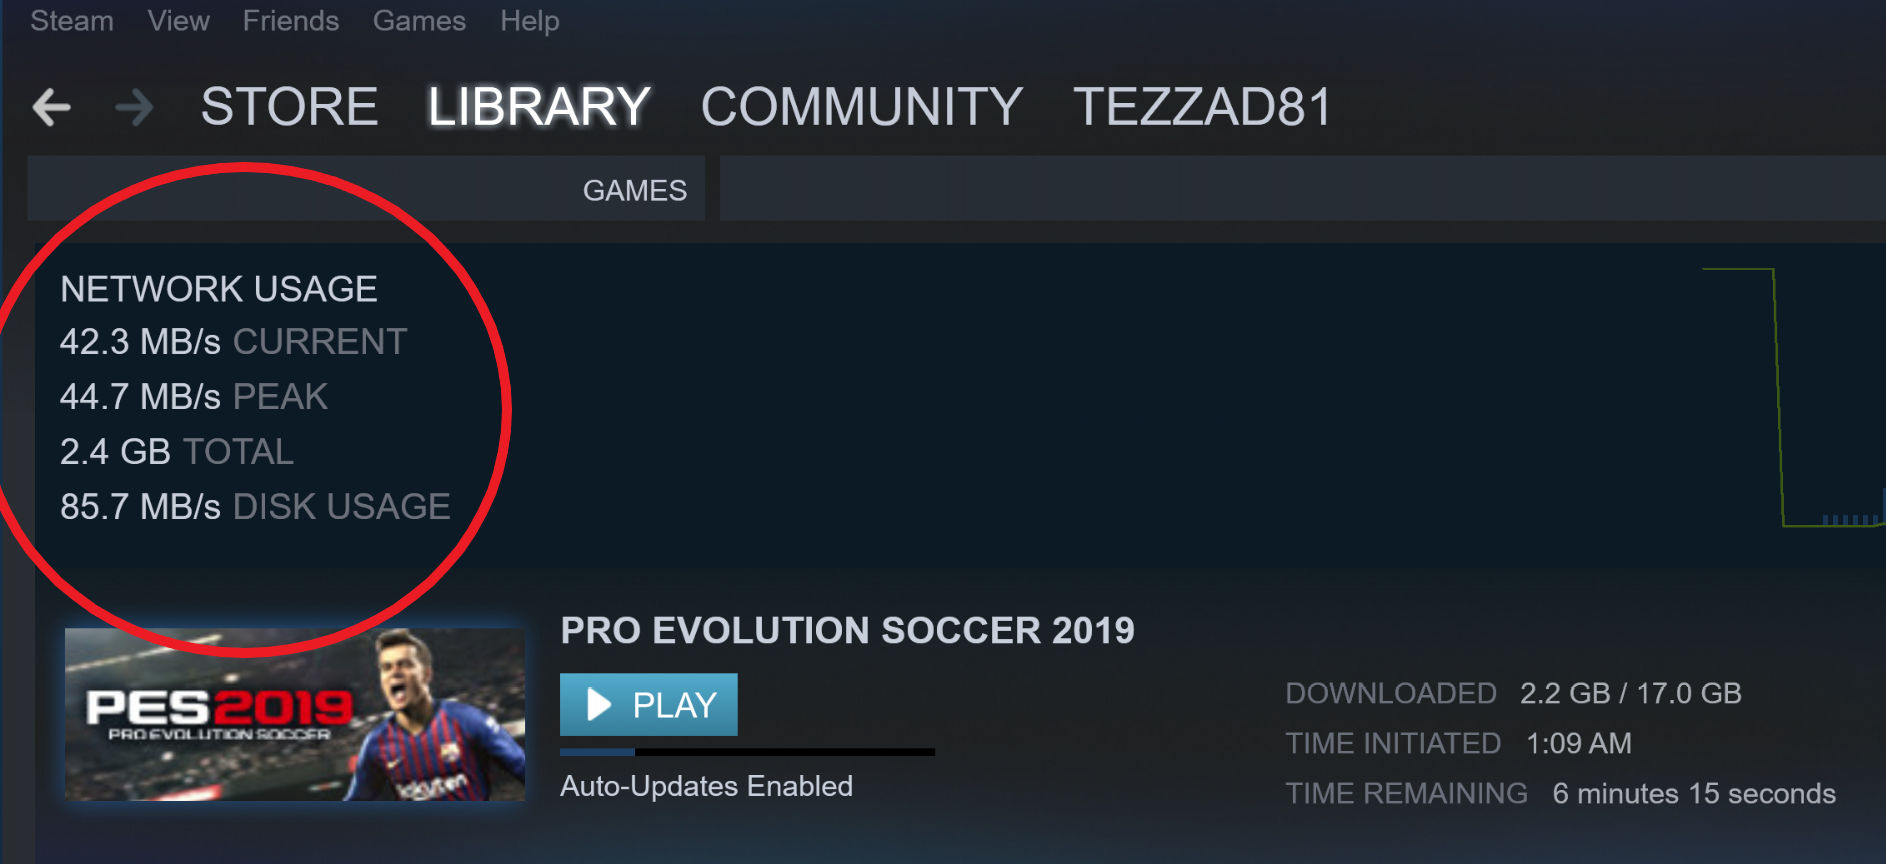
Task: Click the Auto-Updates Enabled label
Action: pos(706,786)
